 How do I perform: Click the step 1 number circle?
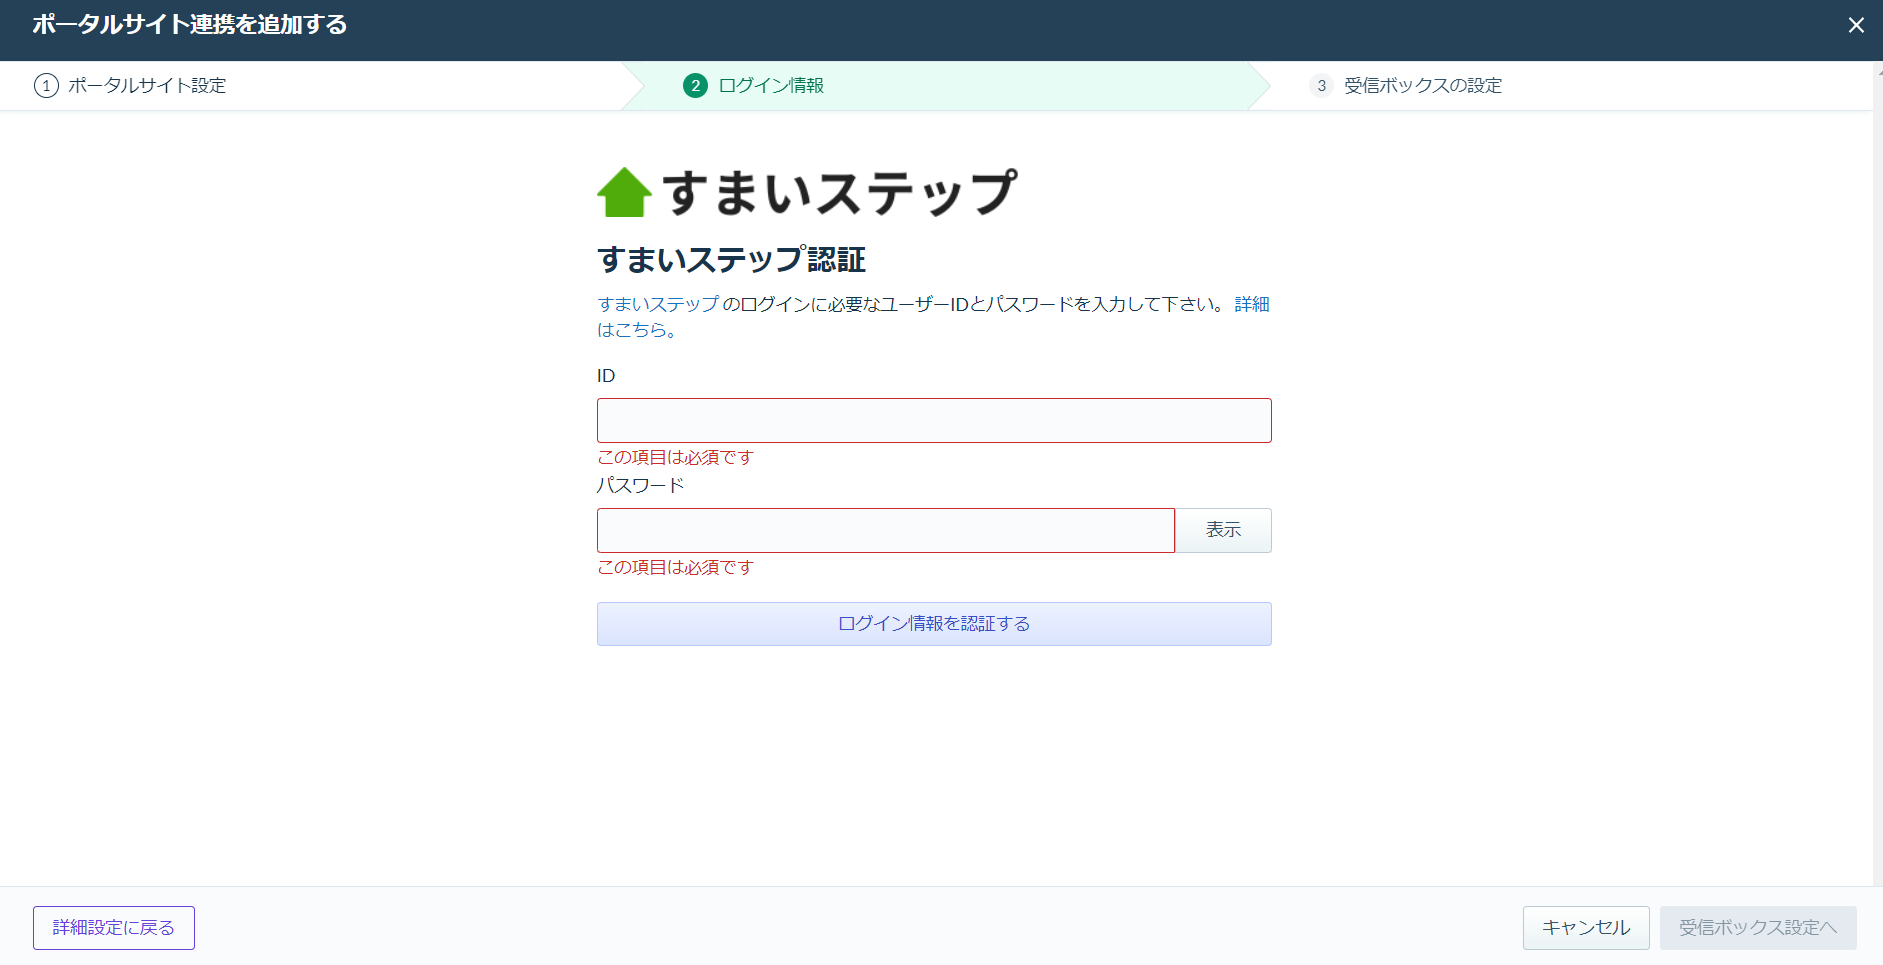46,86
